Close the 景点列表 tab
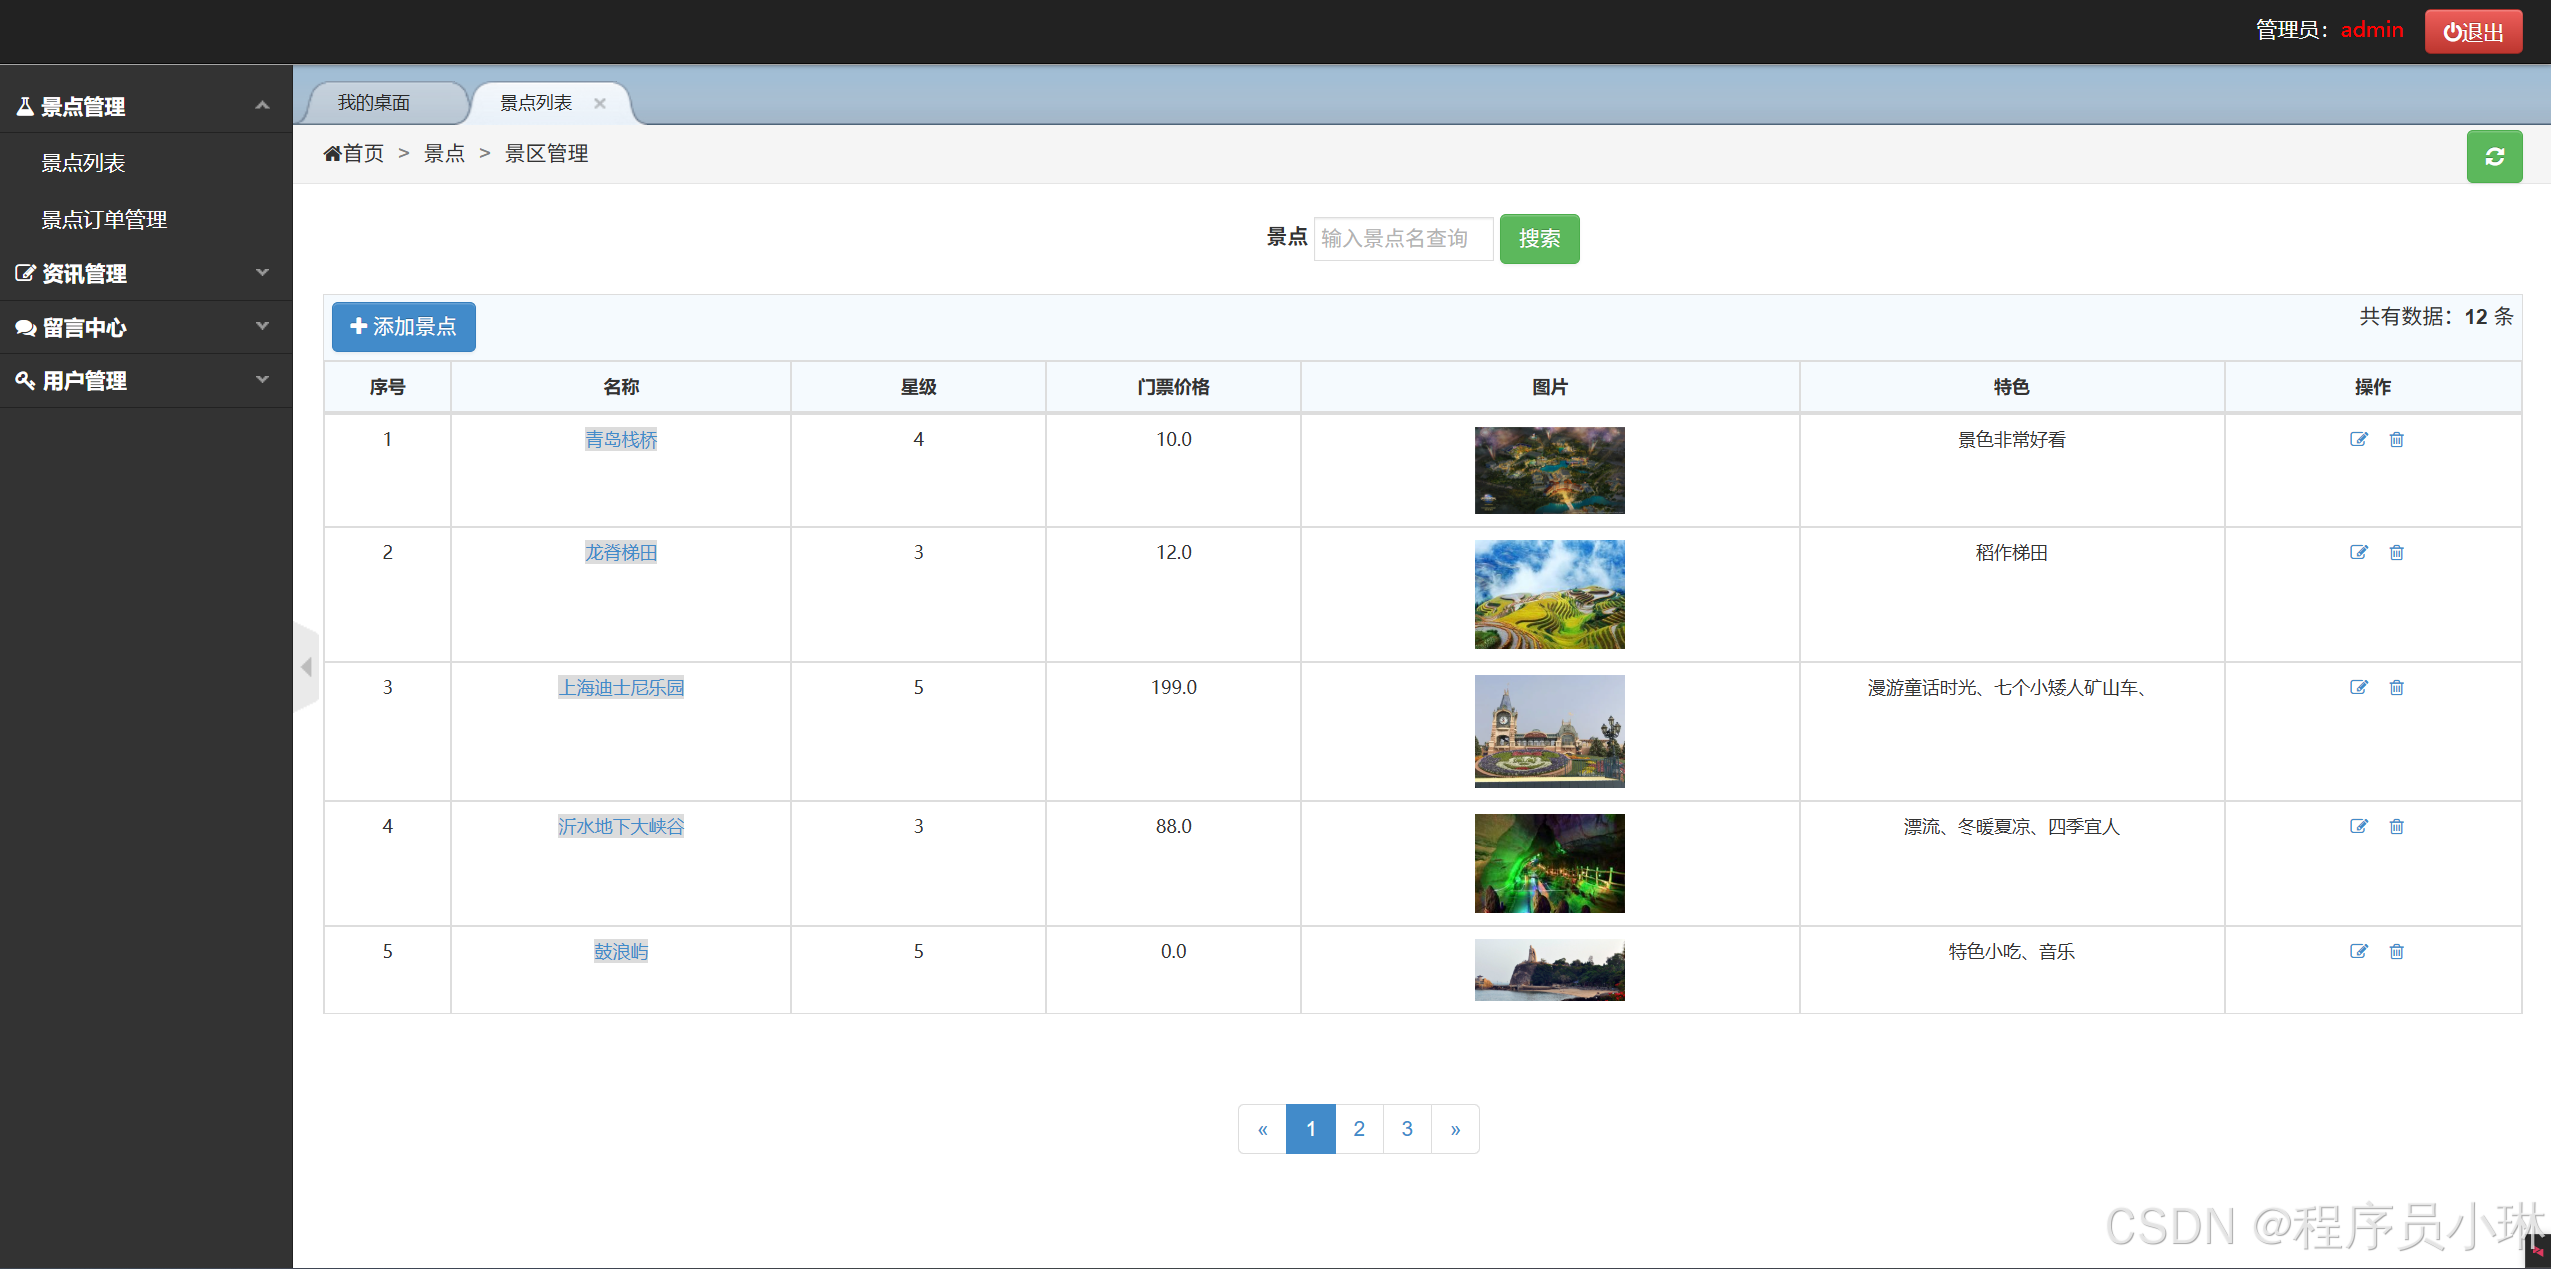Image resolution: width=2551 pixels, height=1269 pixels. coord(600,103)
